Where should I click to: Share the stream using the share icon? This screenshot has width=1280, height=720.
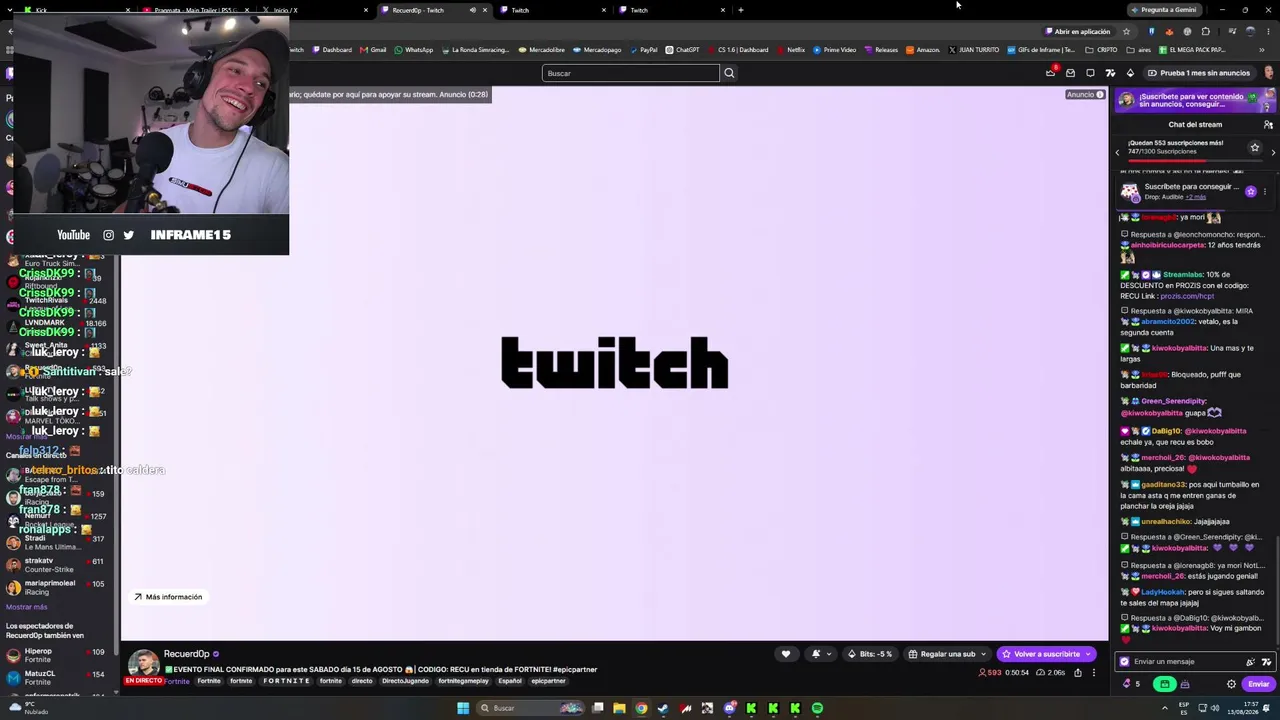(1078, 672)
